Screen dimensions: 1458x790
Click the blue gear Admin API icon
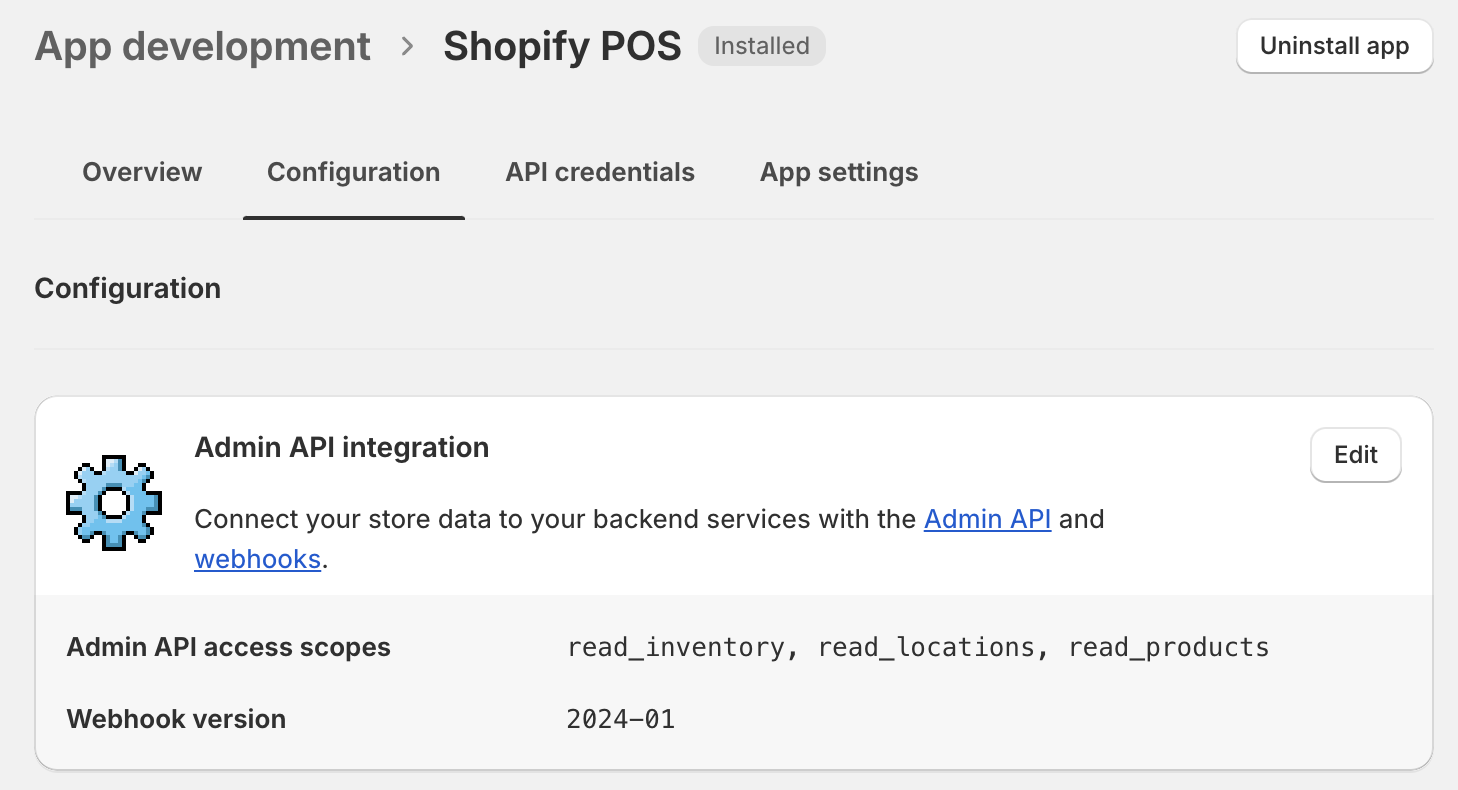(x=114, y=502)
